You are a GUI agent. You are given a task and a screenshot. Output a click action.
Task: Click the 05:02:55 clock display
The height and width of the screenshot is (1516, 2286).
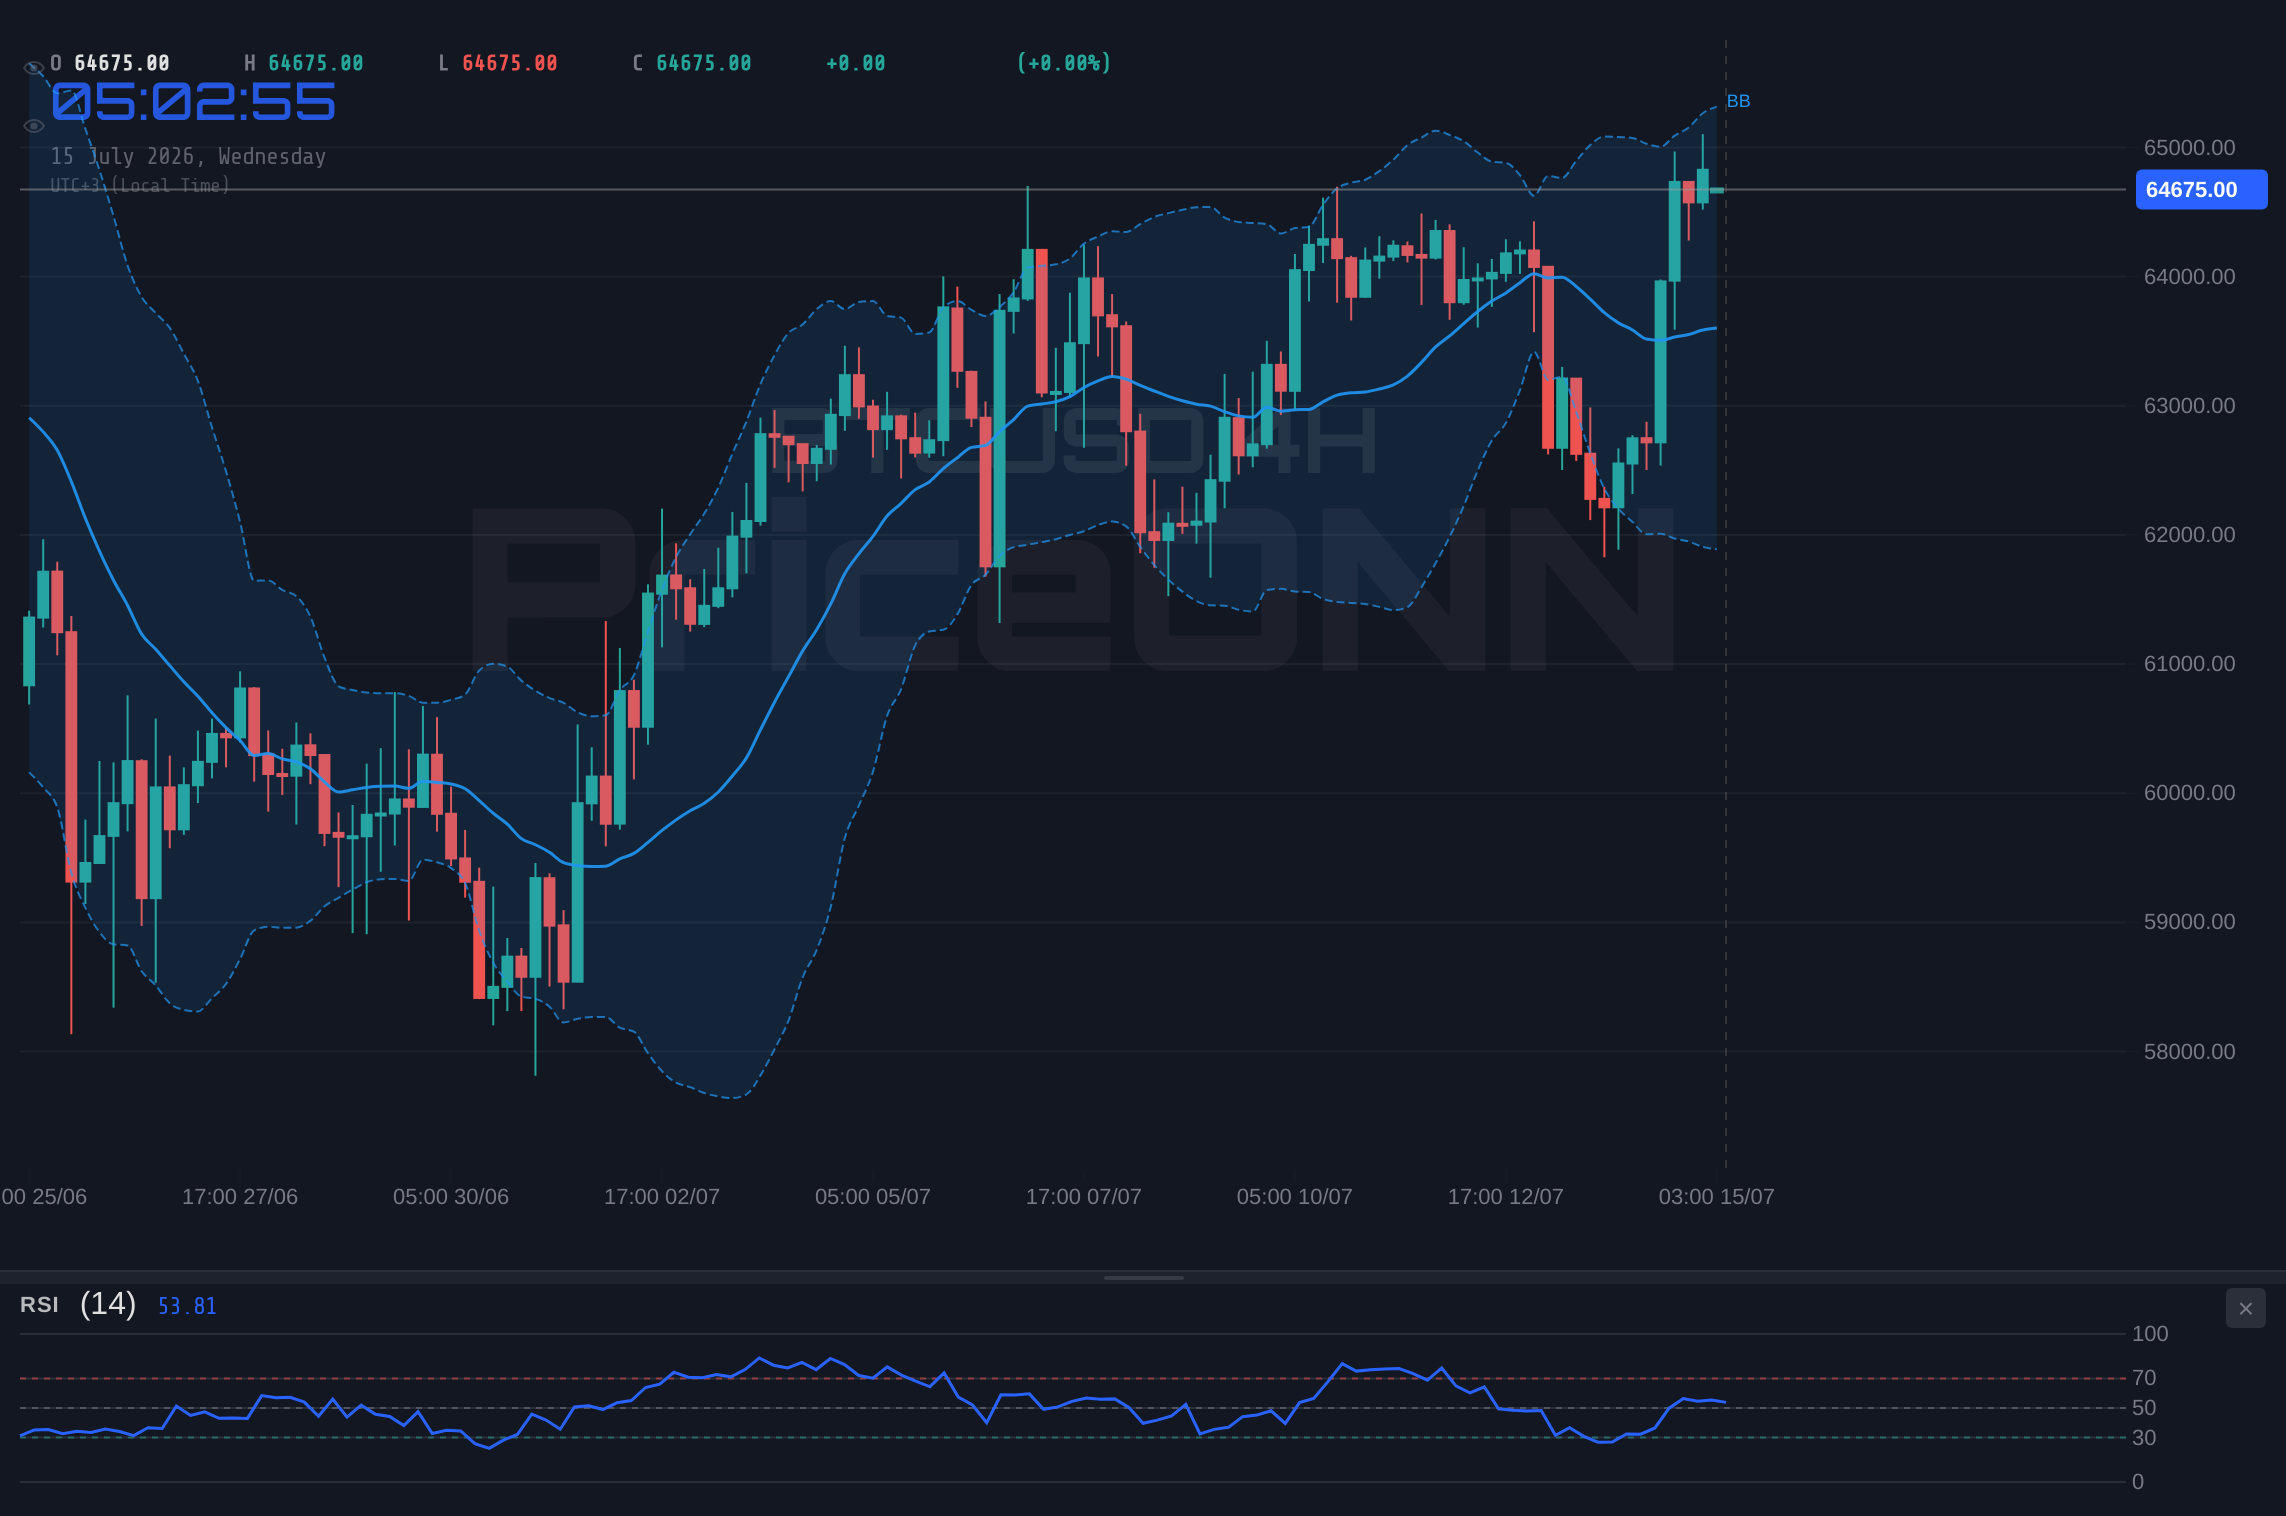click(x=194, y=103)
